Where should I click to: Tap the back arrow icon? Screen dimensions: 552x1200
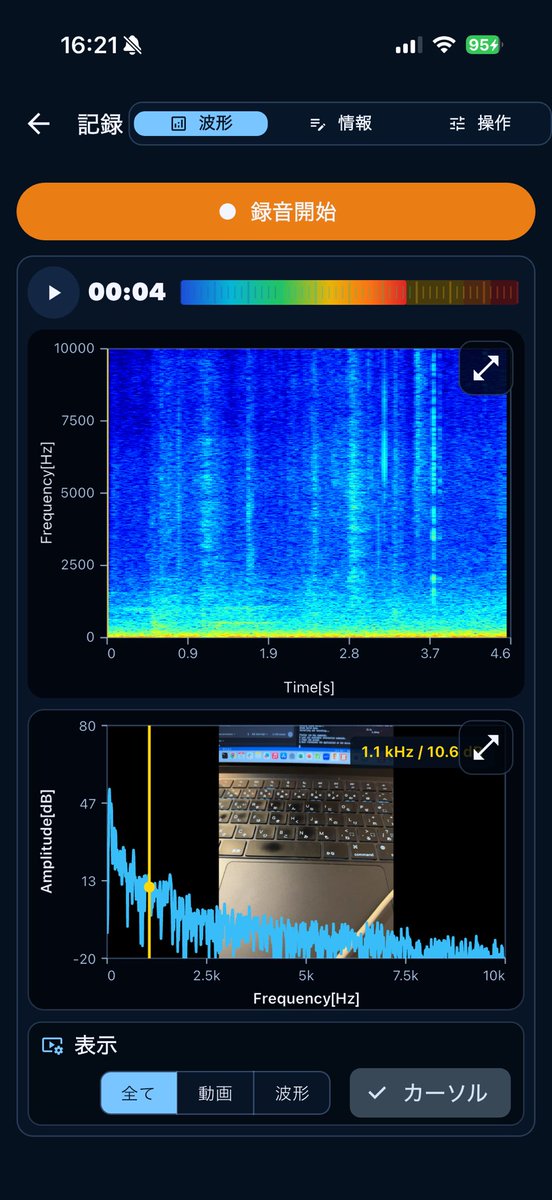tap(38, 124)
